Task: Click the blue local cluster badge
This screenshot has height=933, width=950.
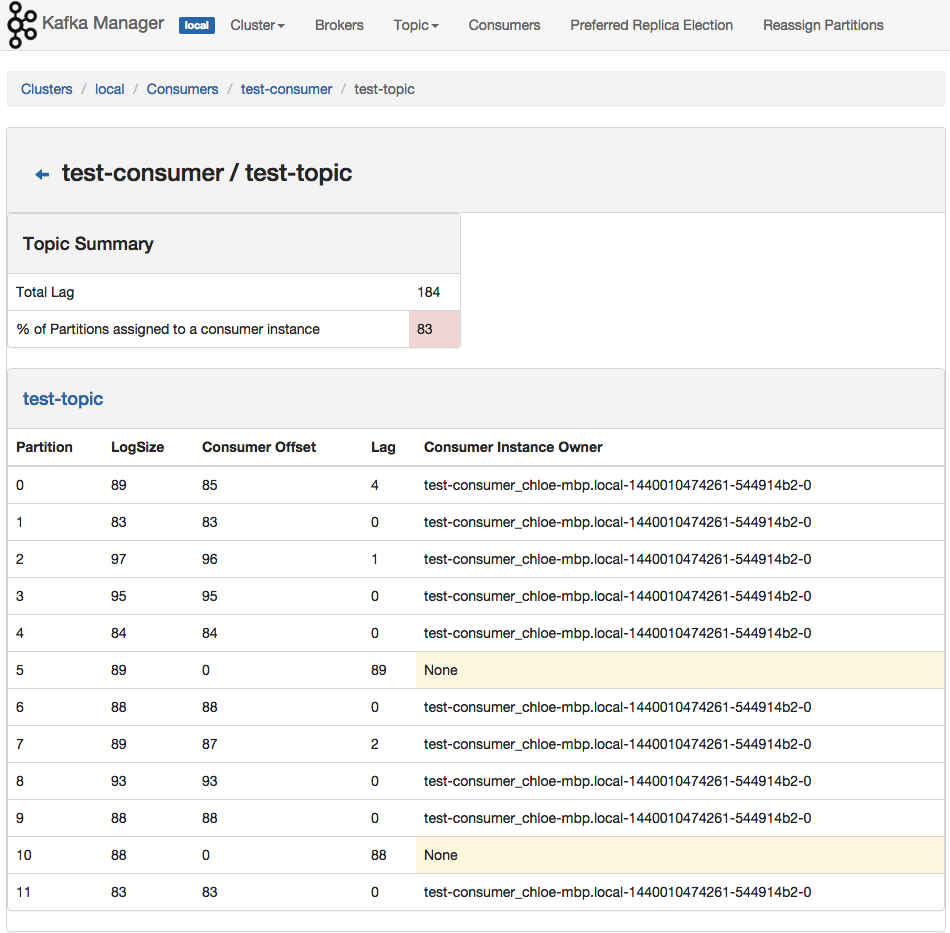Action: 197,25
